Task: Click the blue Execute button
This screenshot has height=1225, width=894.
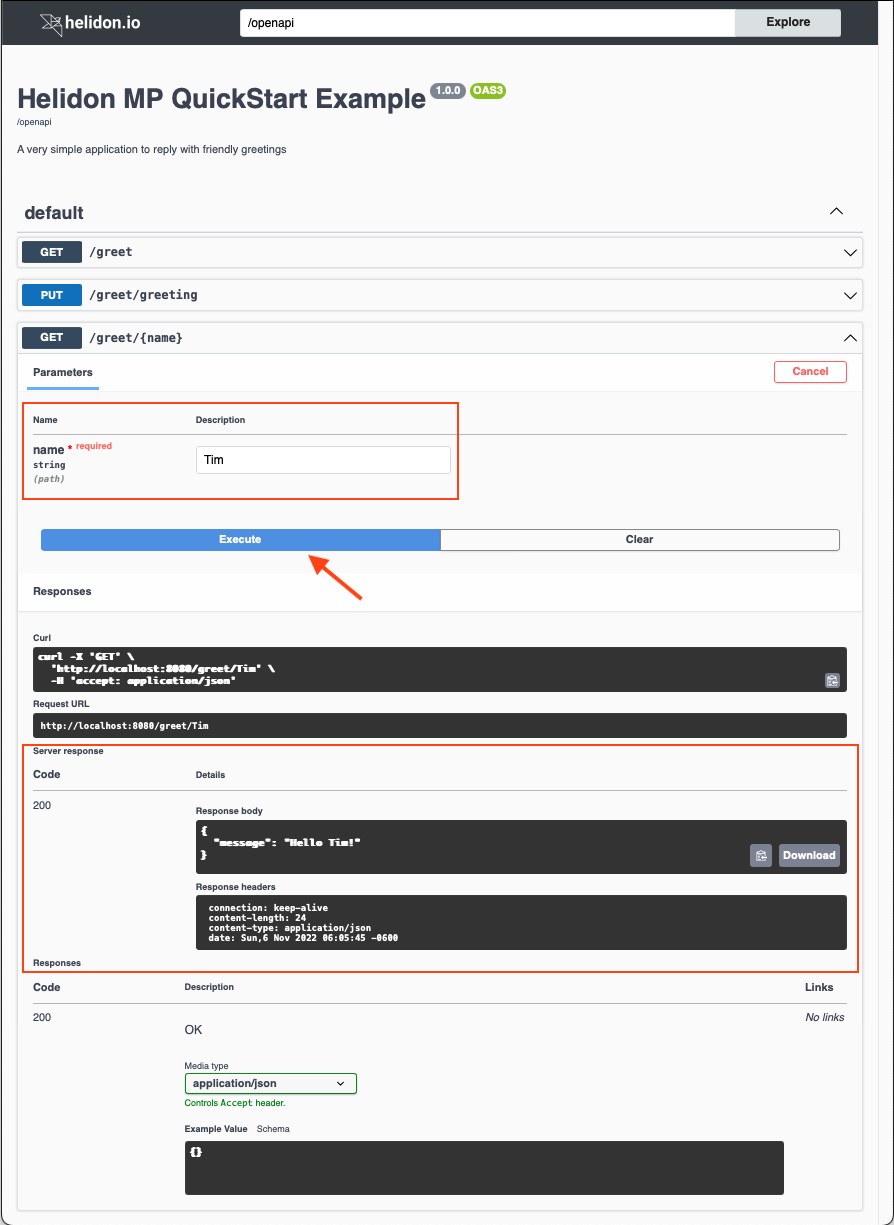Action: 240,539
